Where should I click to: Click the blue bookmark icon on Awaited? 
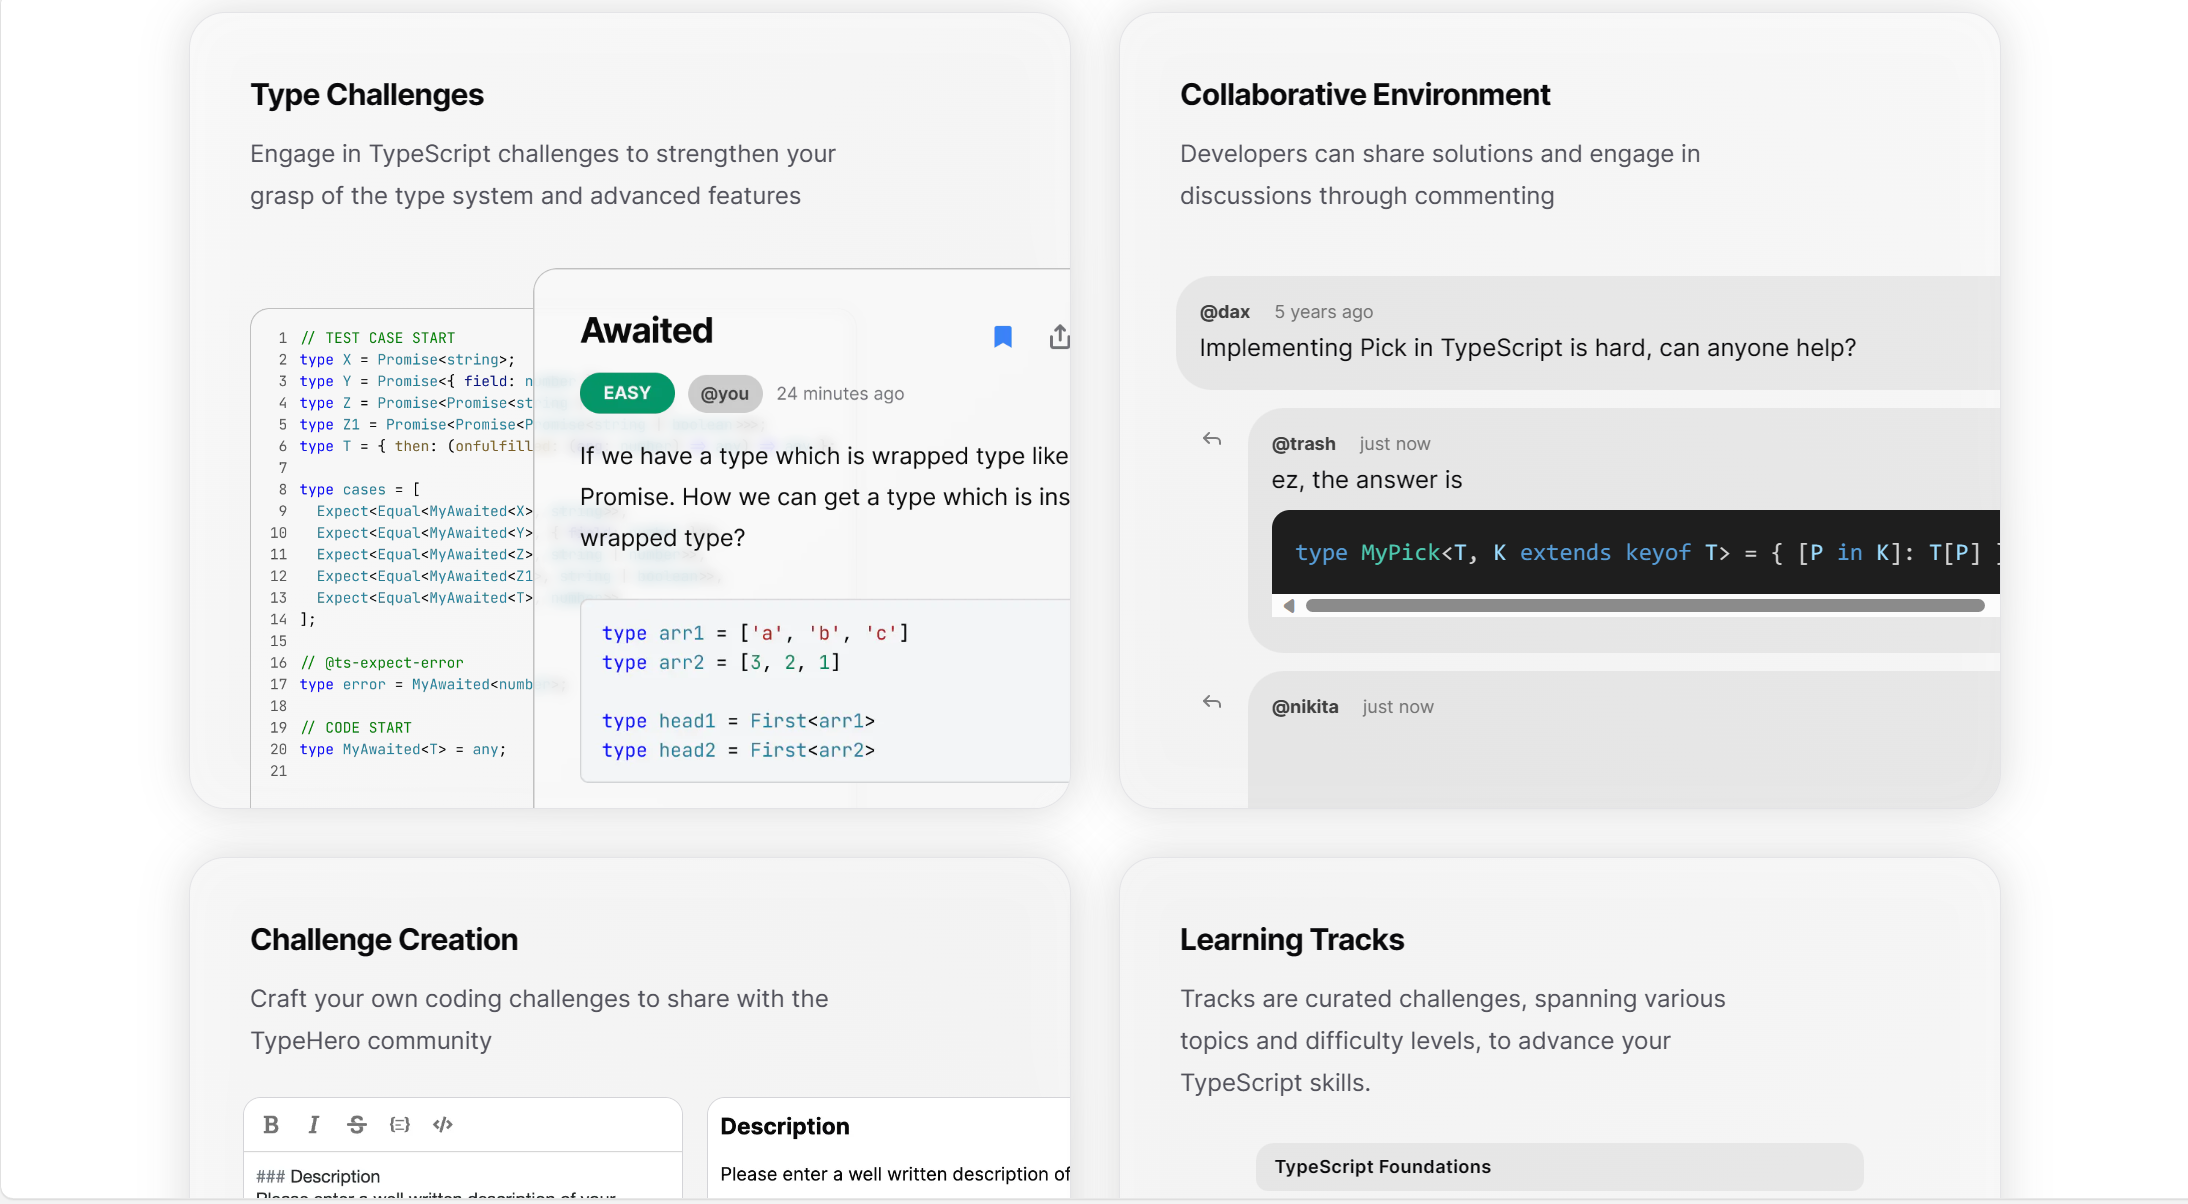(x=1002, y=337)
